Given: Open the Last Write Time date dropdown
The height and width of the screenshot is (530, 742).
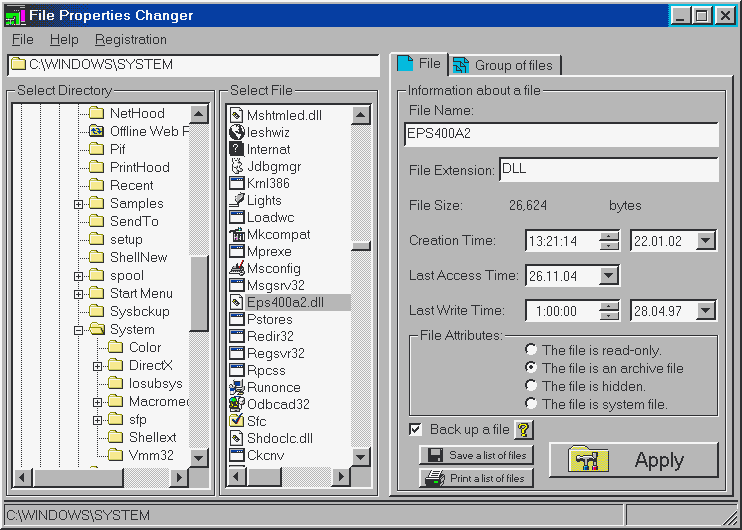Looking at the screenshot, I should 705,311.
